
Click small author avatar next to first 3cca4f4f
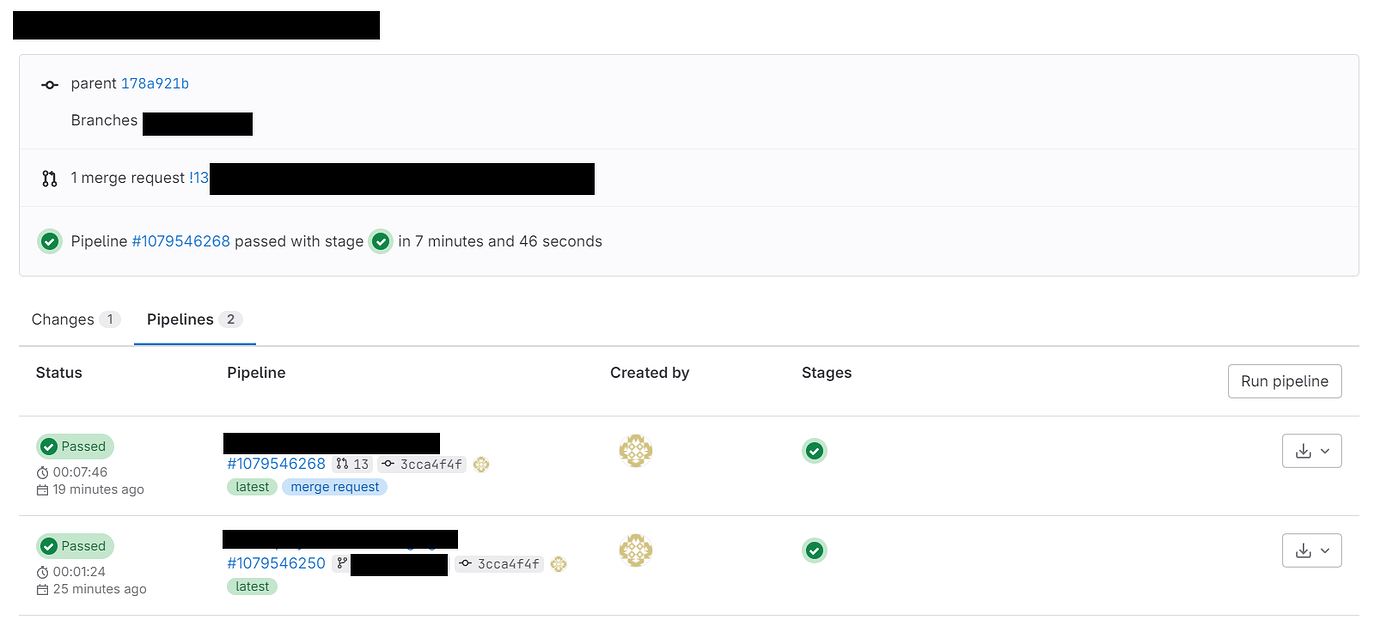tap(481, 464)
